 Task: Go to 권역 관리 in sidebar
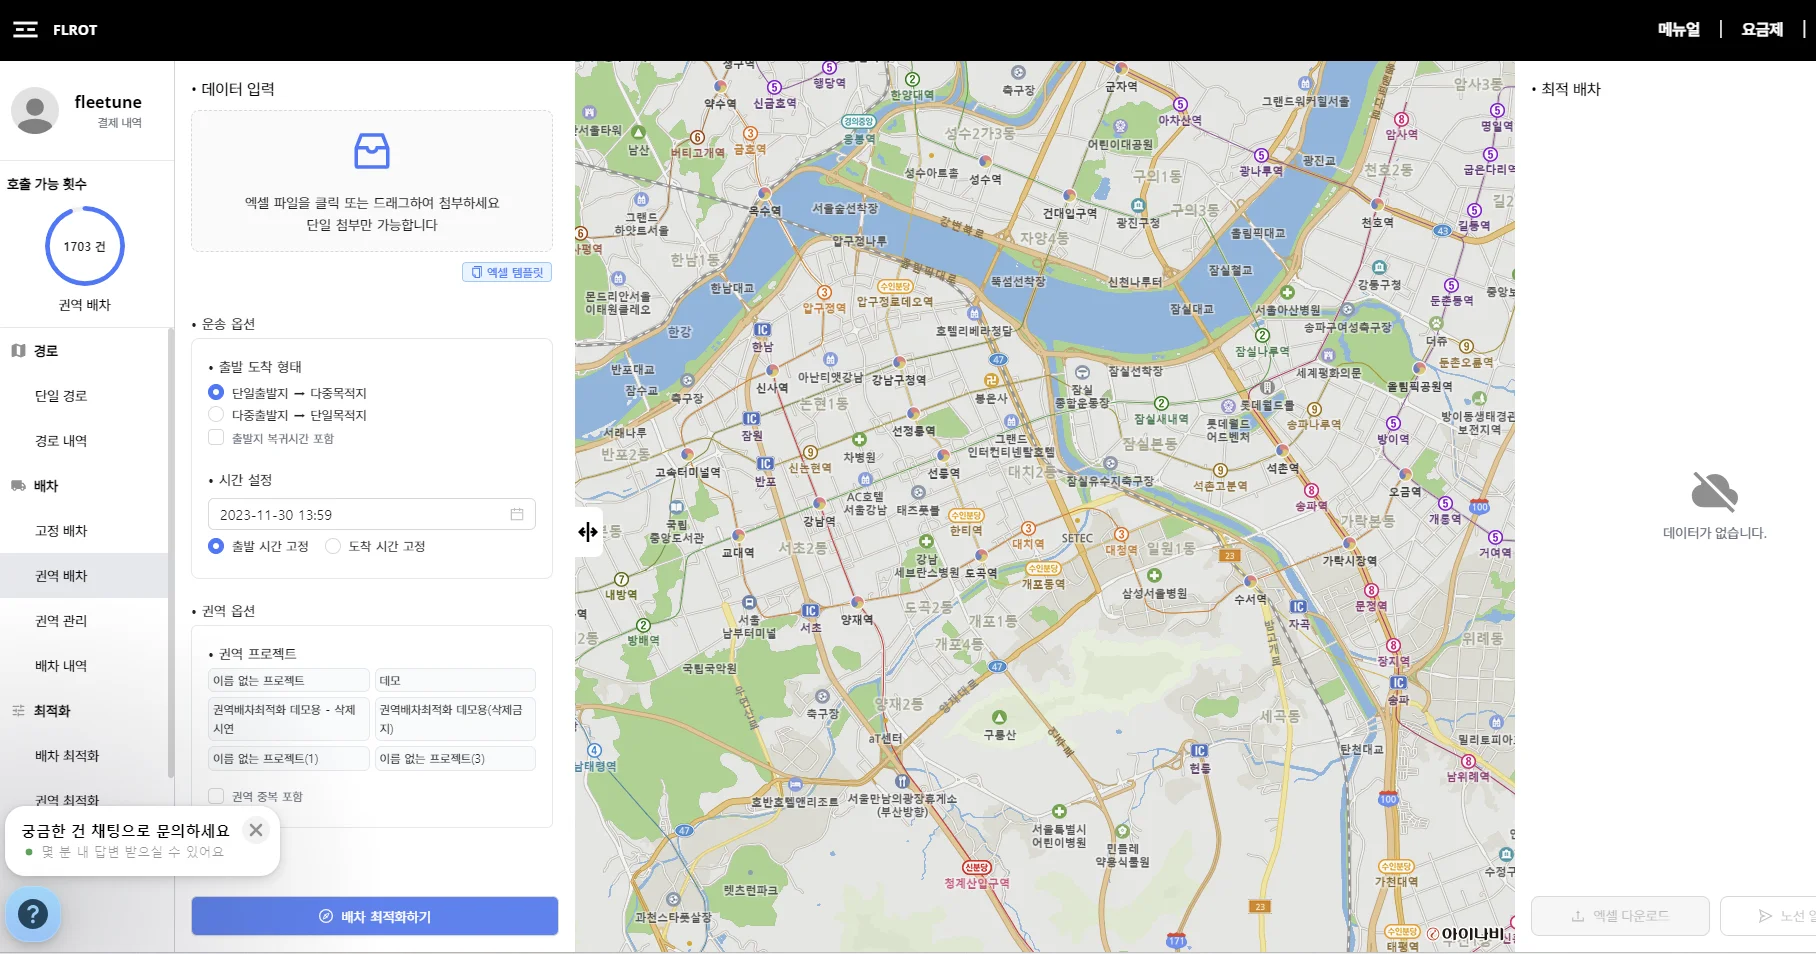coord(61,621)
